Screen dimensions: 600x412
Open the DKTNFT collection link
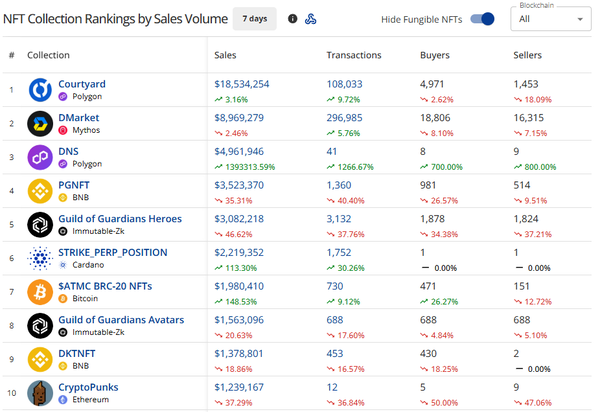[x=77, y=353]
